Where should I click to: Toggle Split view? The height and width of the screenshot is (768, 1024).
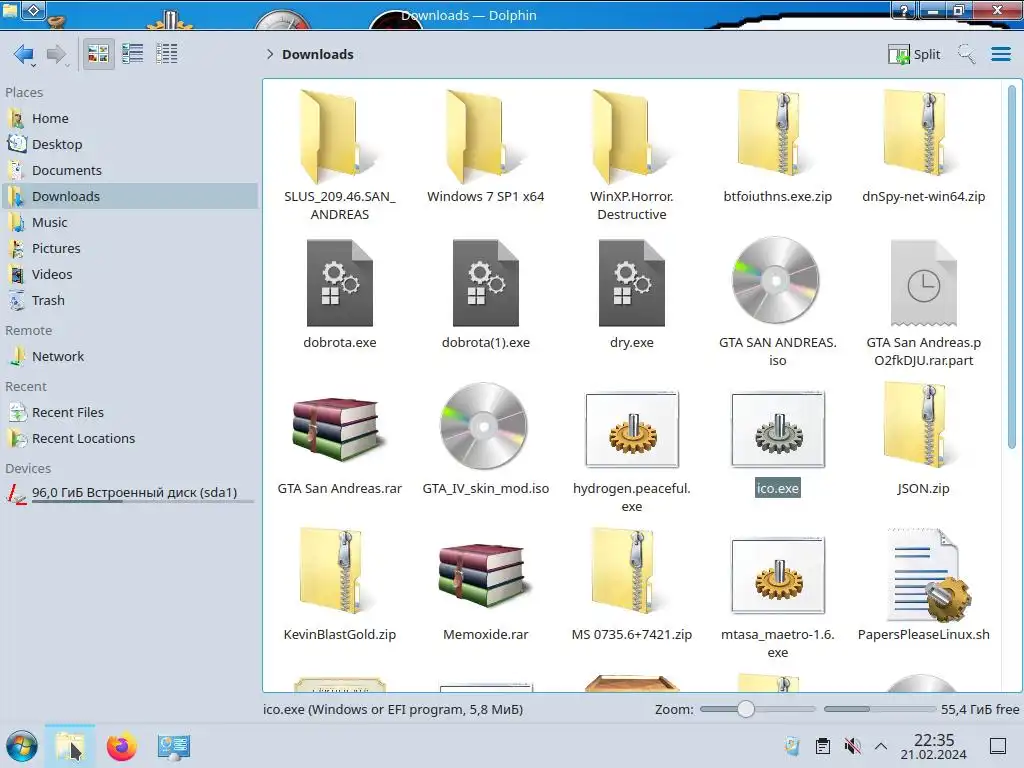click(914, 54)
